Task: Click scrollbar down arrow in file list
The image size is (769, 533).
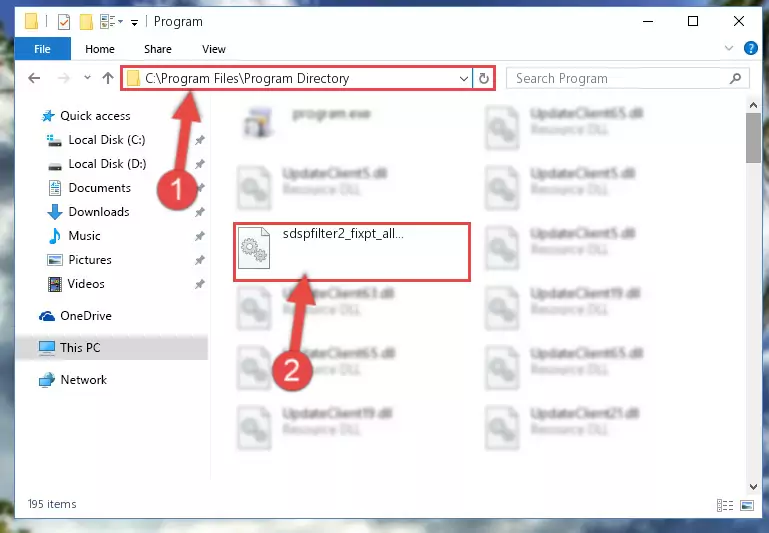Action: point(753,486)
